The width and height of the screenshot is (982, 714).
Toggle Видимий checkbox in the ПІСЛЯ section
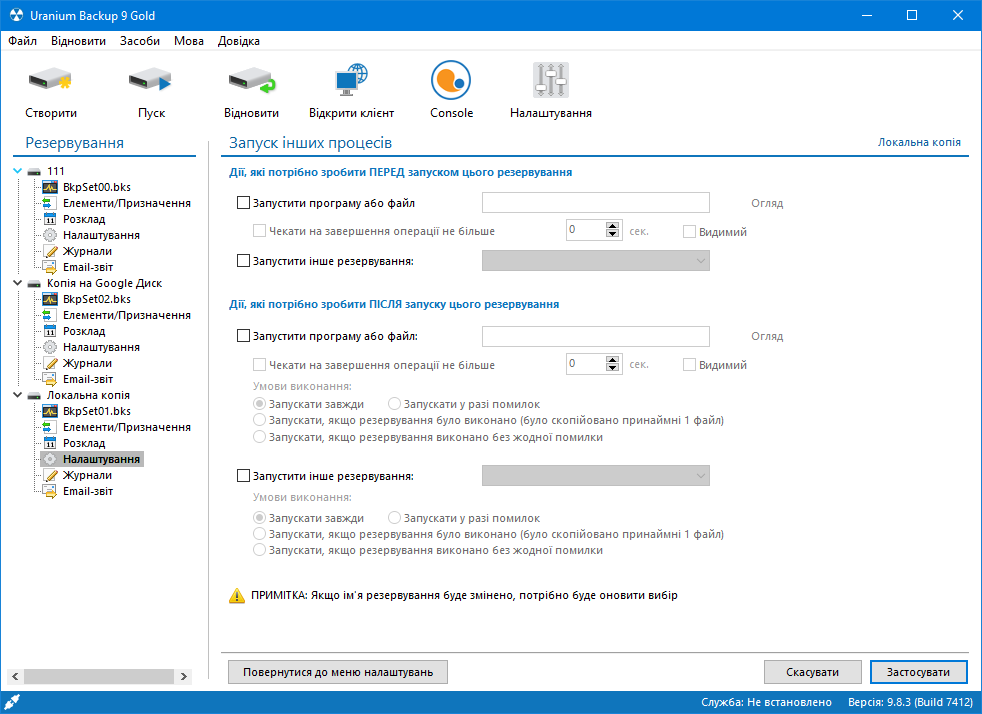[689, 365]
